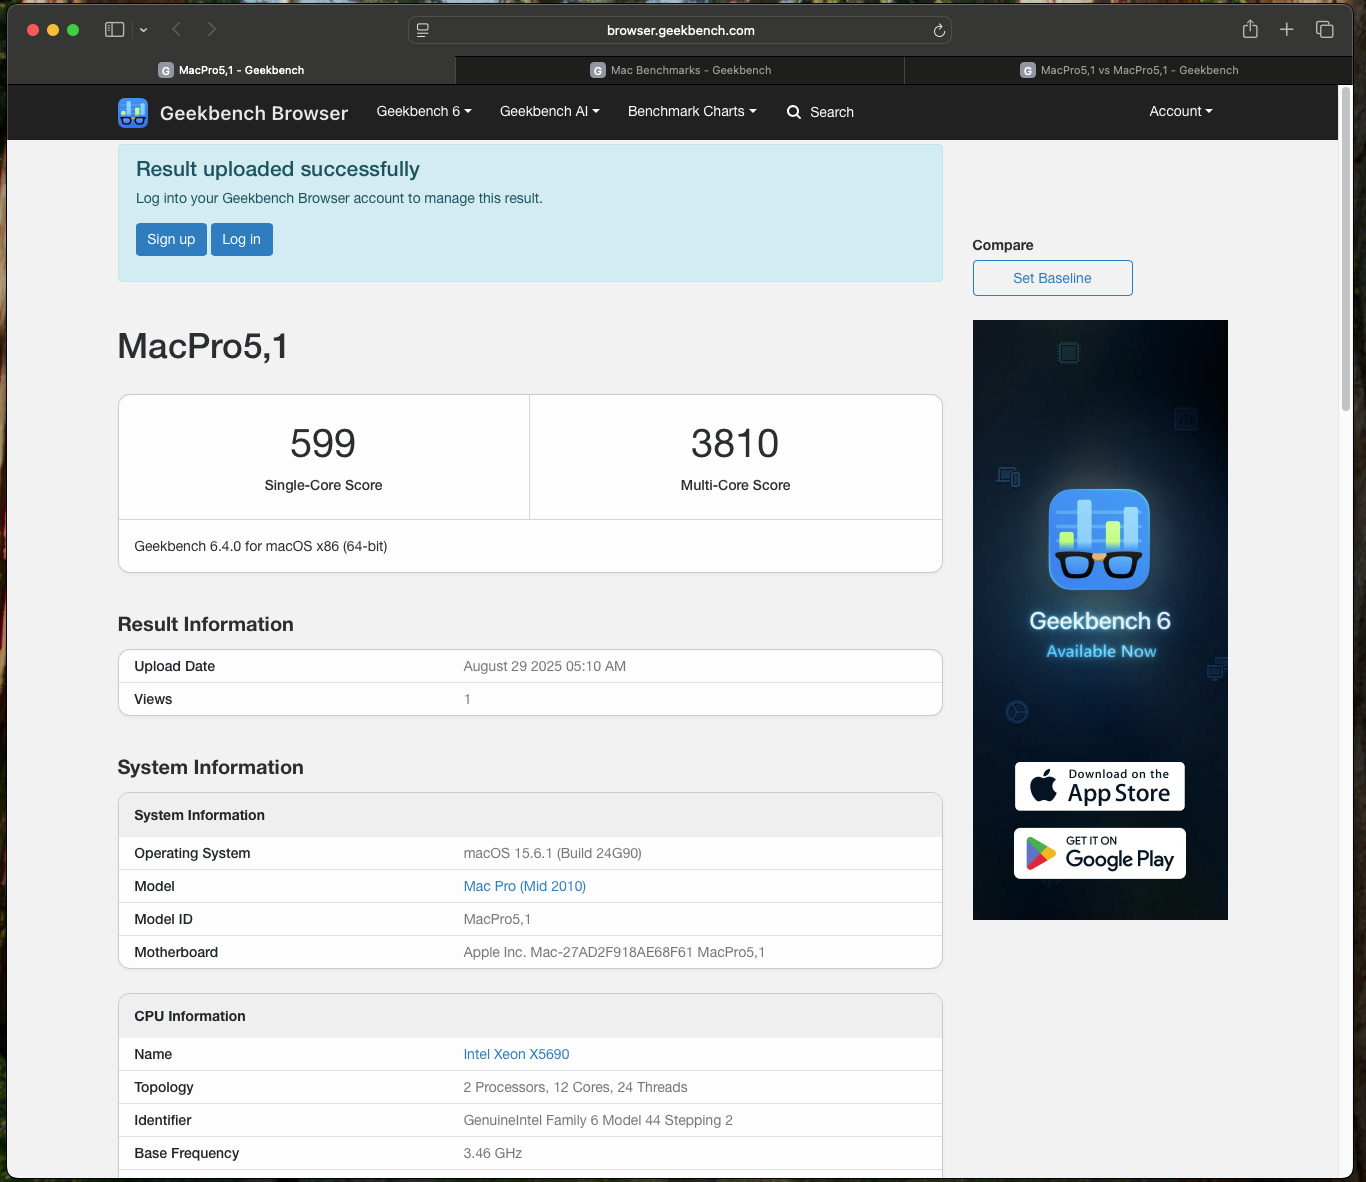
Task: Click the page reader icon in address bar
Action: click(x=423, y=31)
